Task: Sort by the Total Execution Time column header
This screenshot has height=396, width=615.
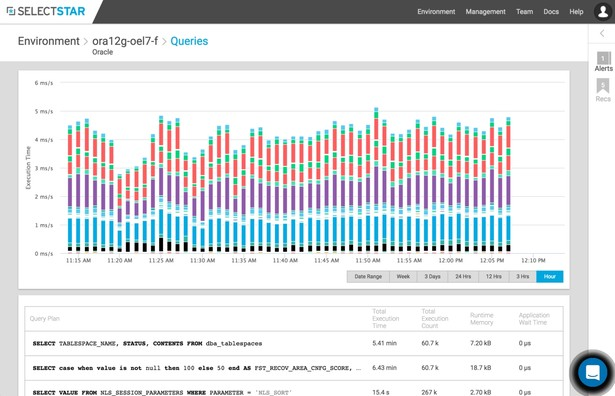Action: pyautogui.click(x=386, y=318)
